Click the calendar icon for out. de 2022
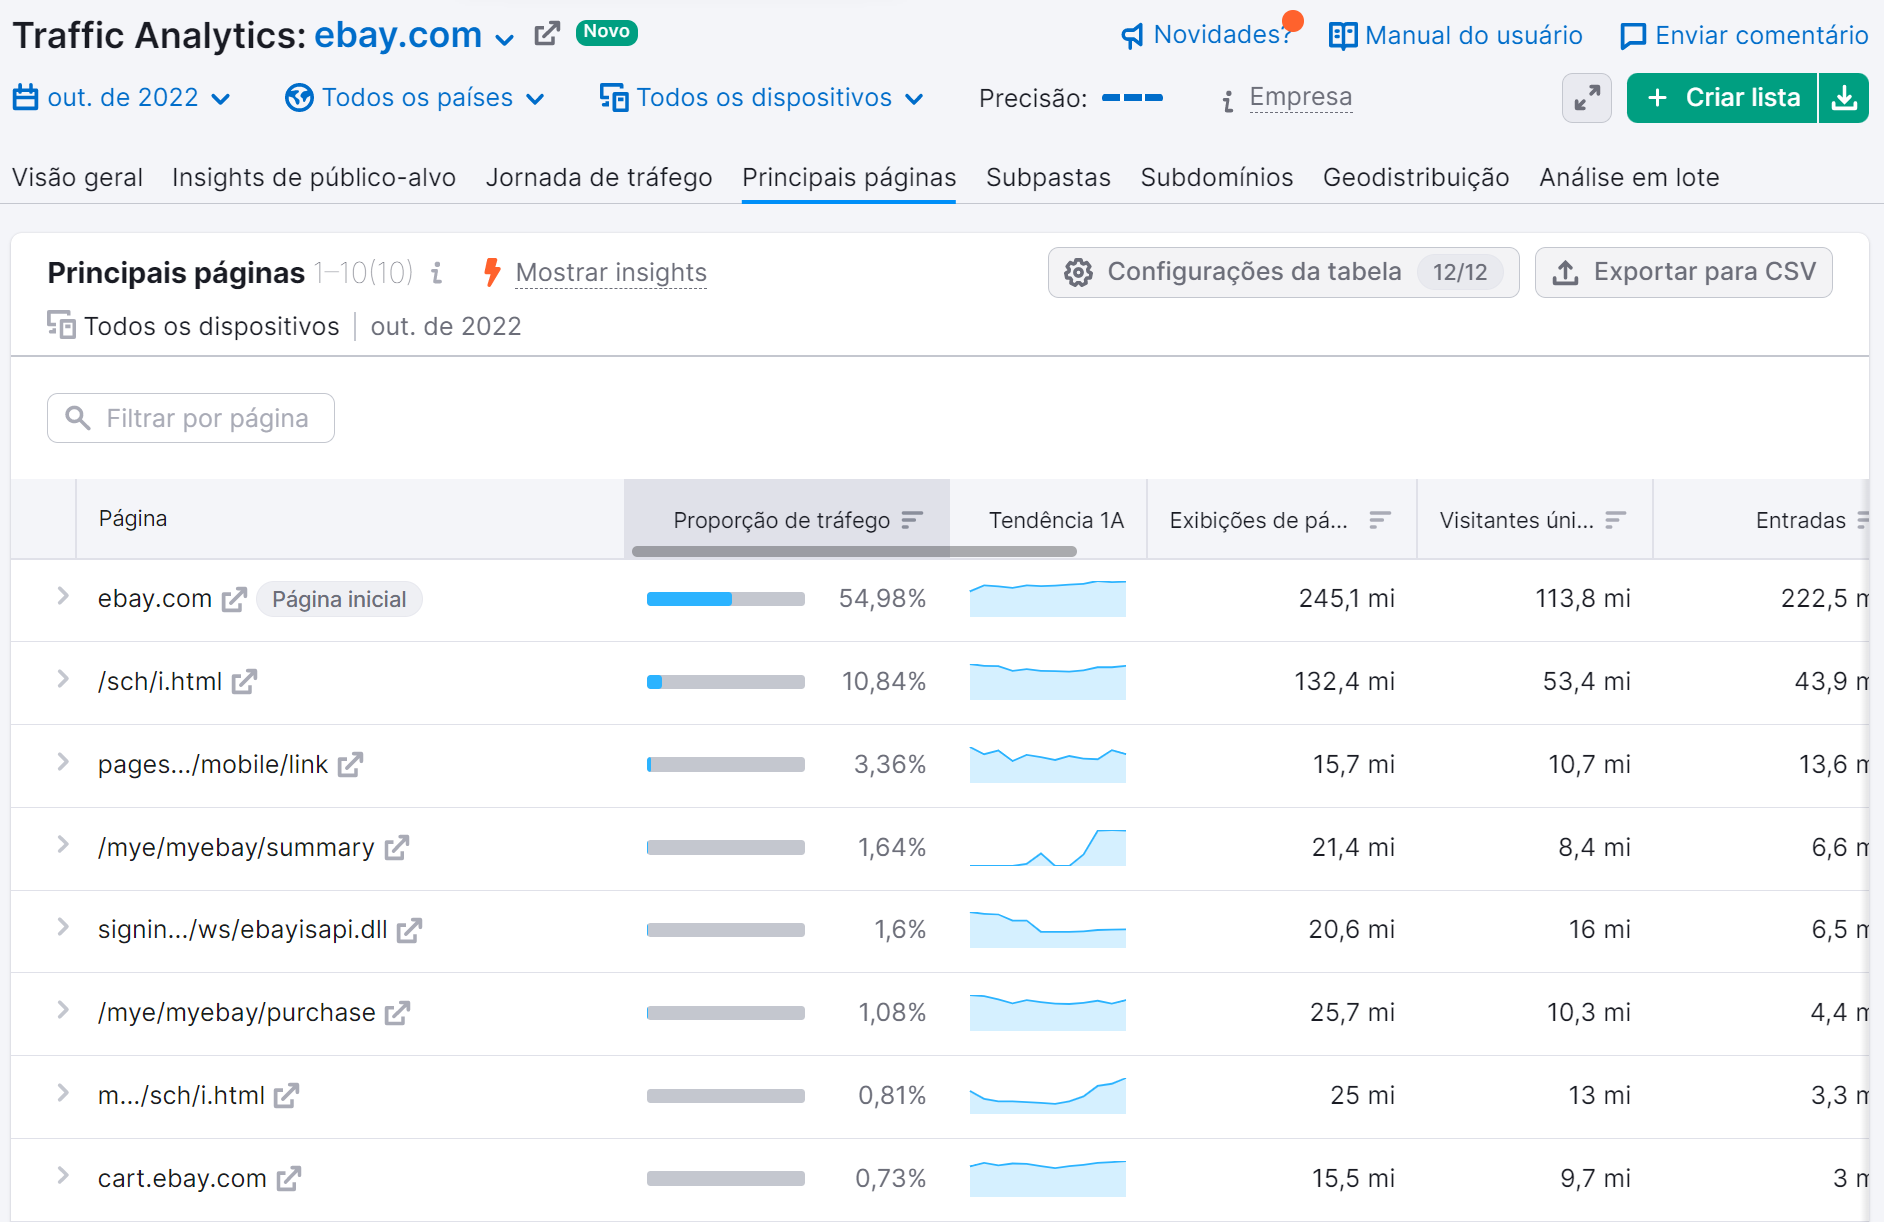The height and width of the screenshot is (1222, 1884). [x=26, y=98]
